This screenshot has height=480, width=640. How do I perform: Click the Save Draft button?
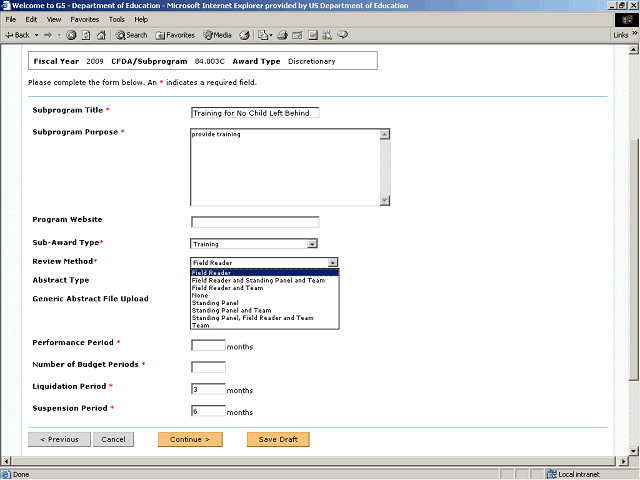[278, 439]
